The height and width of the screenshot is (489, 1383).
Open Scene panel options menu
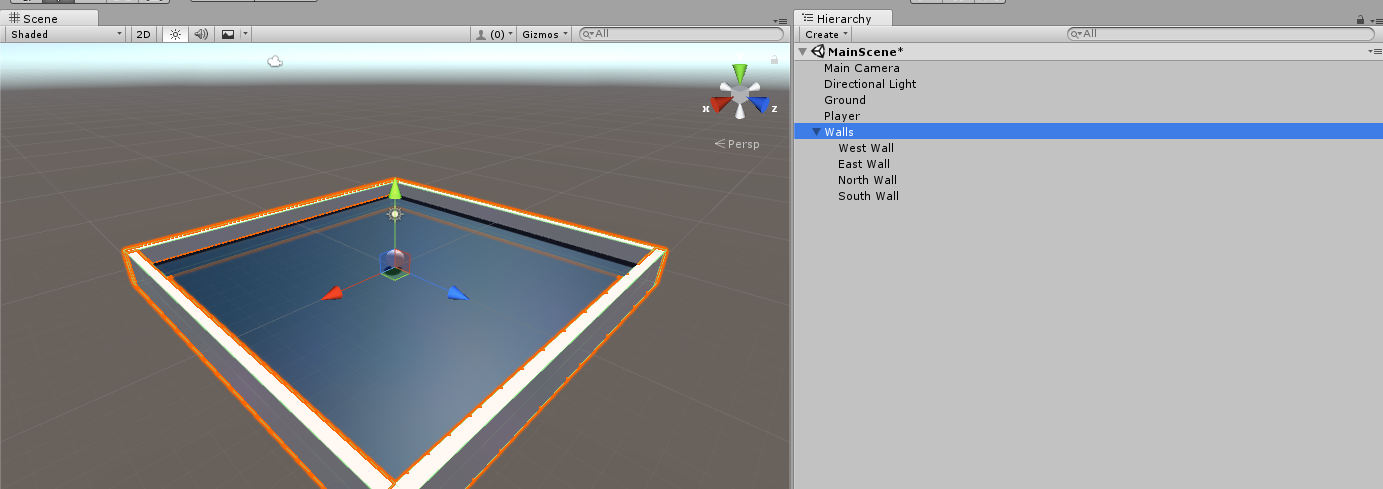point(779,20)
